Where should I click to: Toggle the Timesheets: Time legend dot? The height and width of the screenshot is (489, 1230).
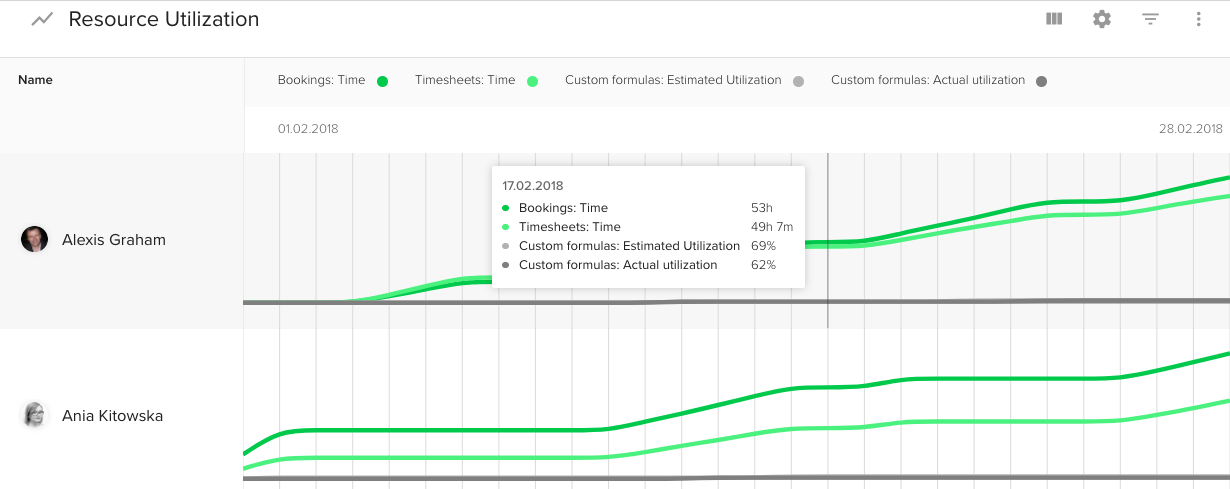pos(532,81)
